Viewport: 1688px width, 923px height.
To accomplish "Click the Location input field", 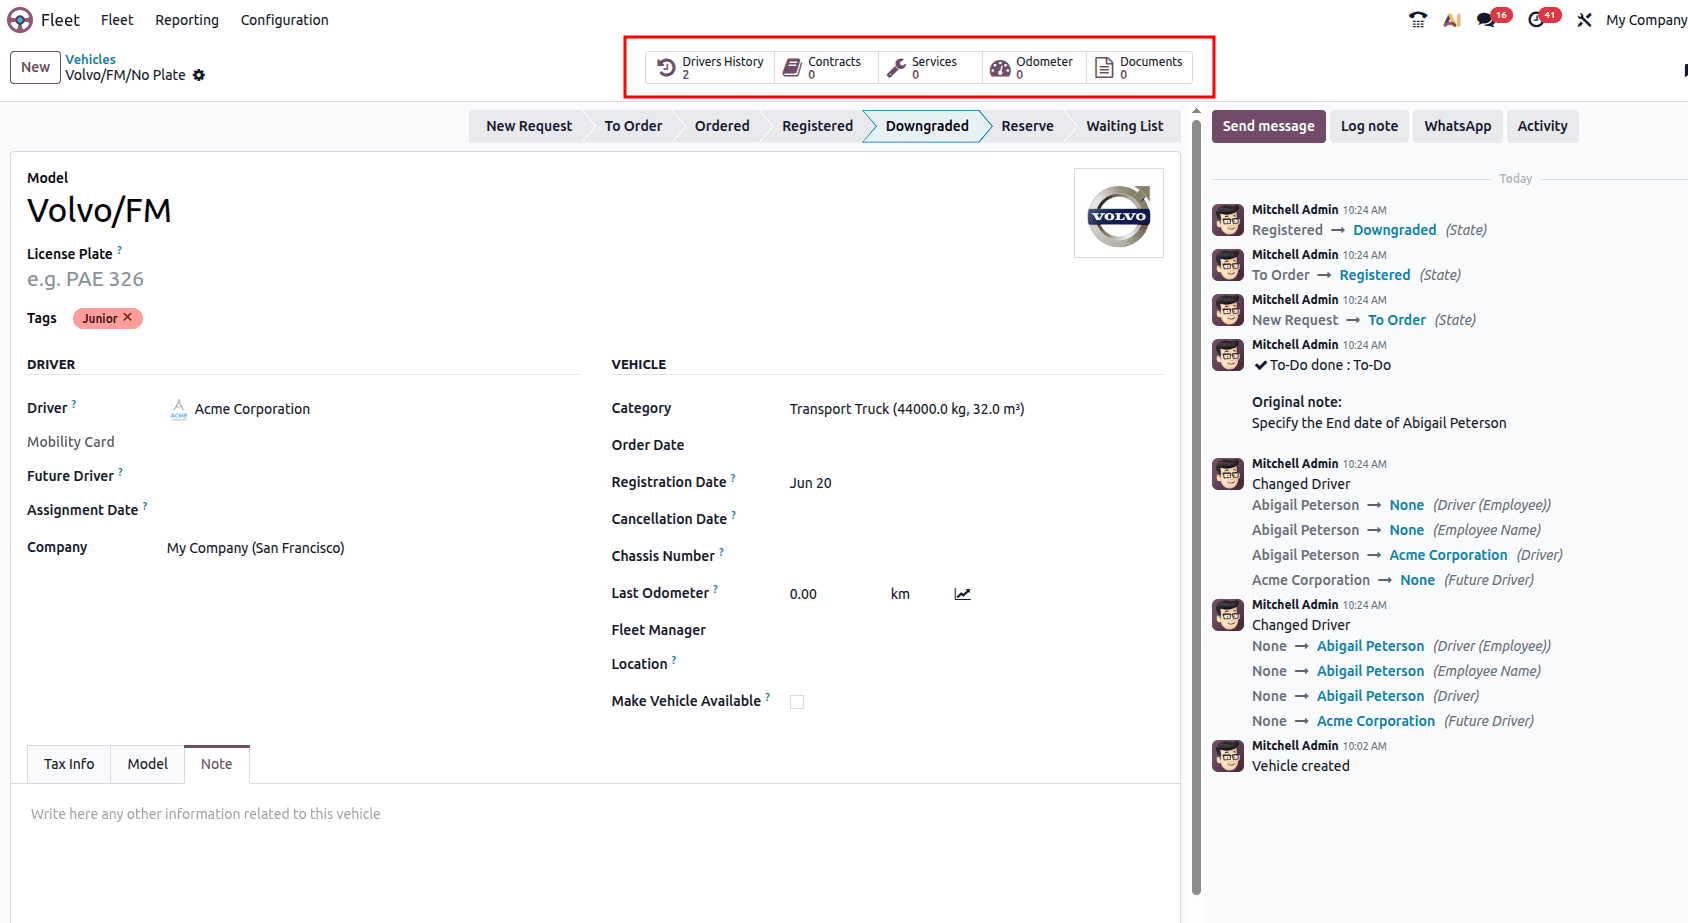I will click(x=975, y=664).
